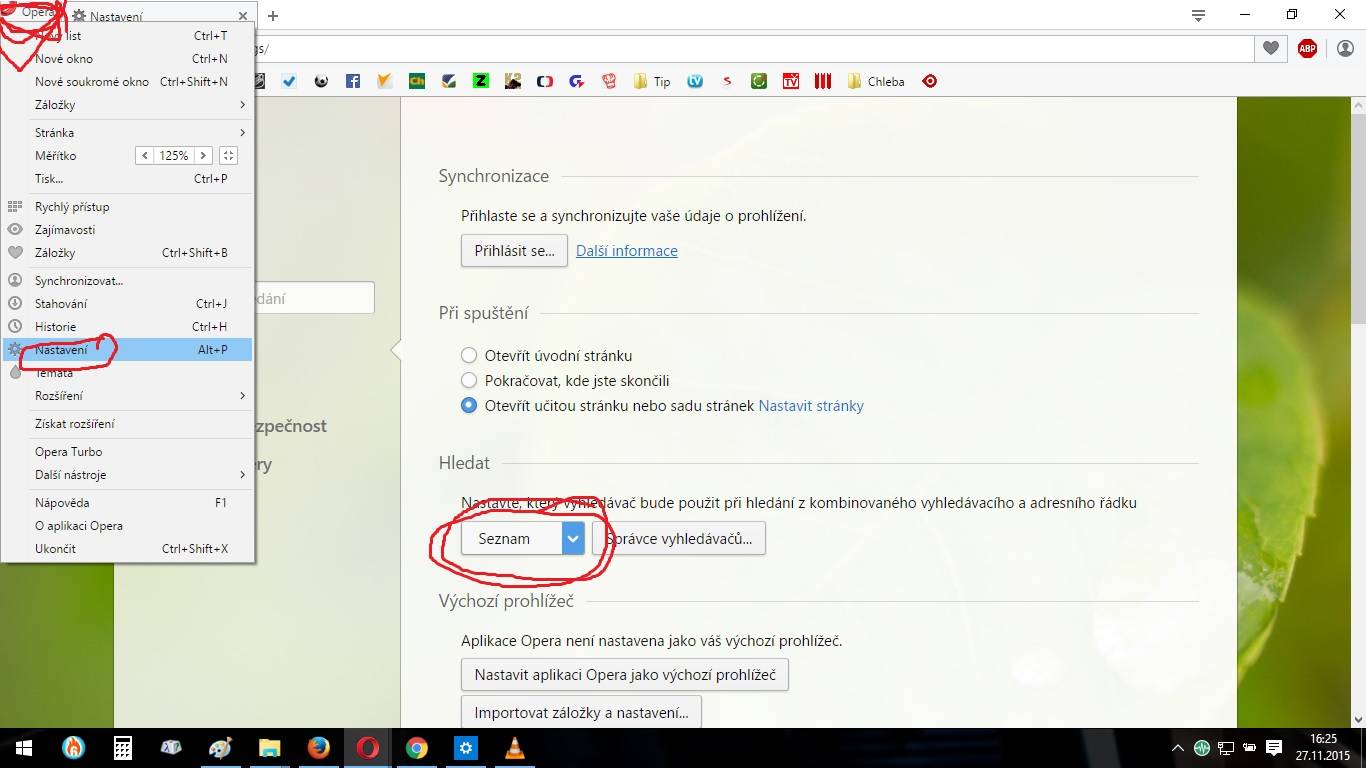Screen dimensions: 1366x768
Task: Open the Další informace link
Action: 627,251
